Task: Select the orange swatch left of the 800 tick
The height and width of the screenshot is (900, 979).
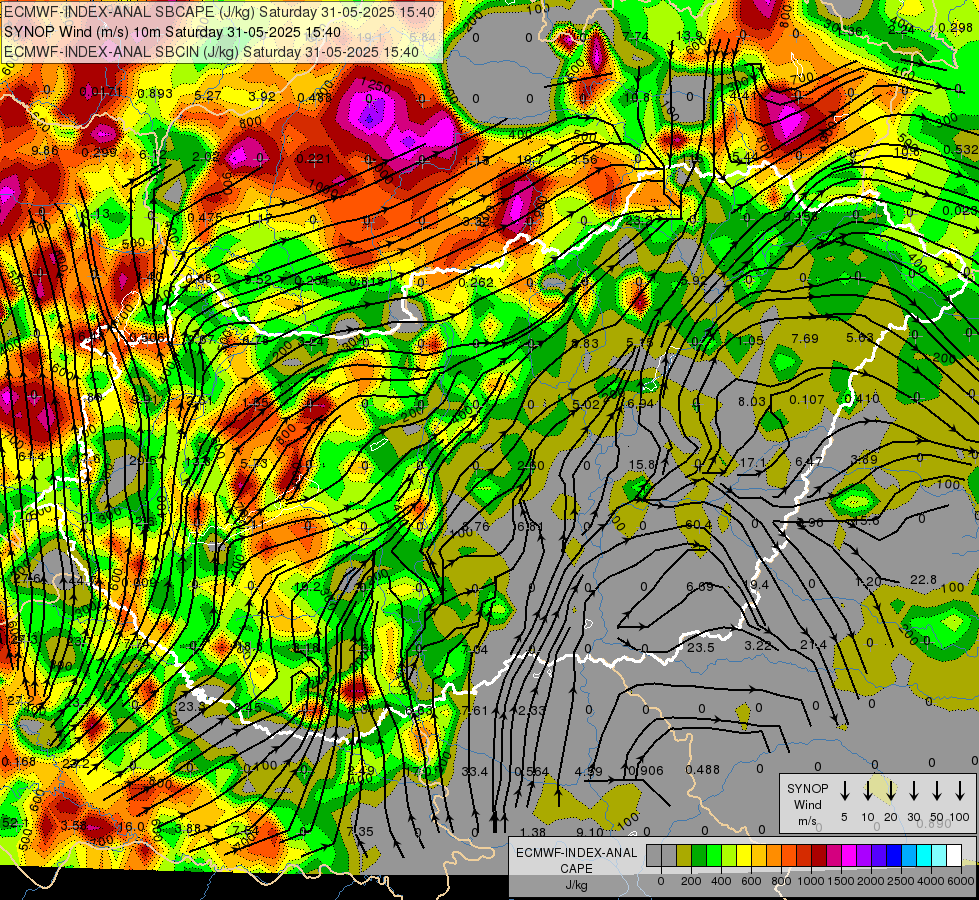Action: 774,855
